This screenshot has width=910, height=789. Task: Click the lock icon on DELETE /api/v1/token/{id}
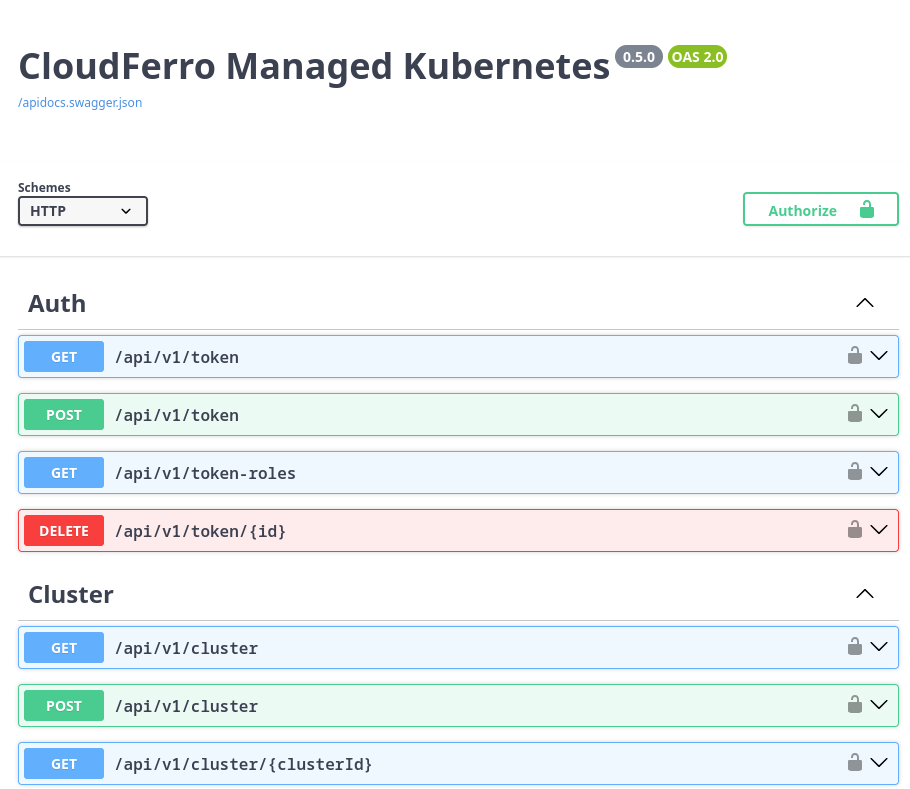pyautogui.click(x=855, y=530)
